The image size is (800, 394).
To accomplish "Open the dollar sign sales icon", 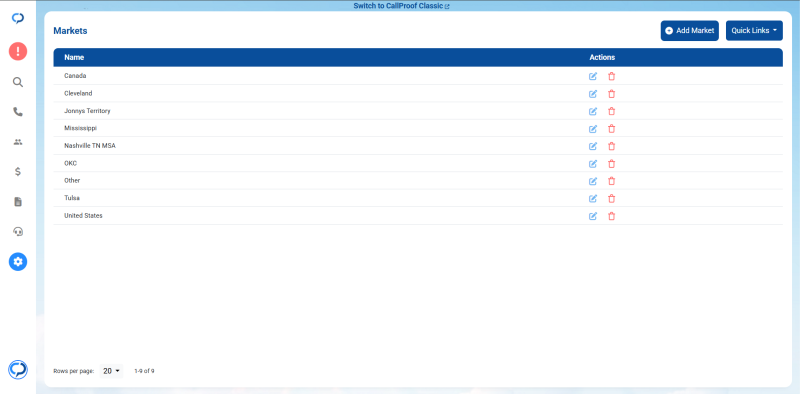I will click(18, 171).
